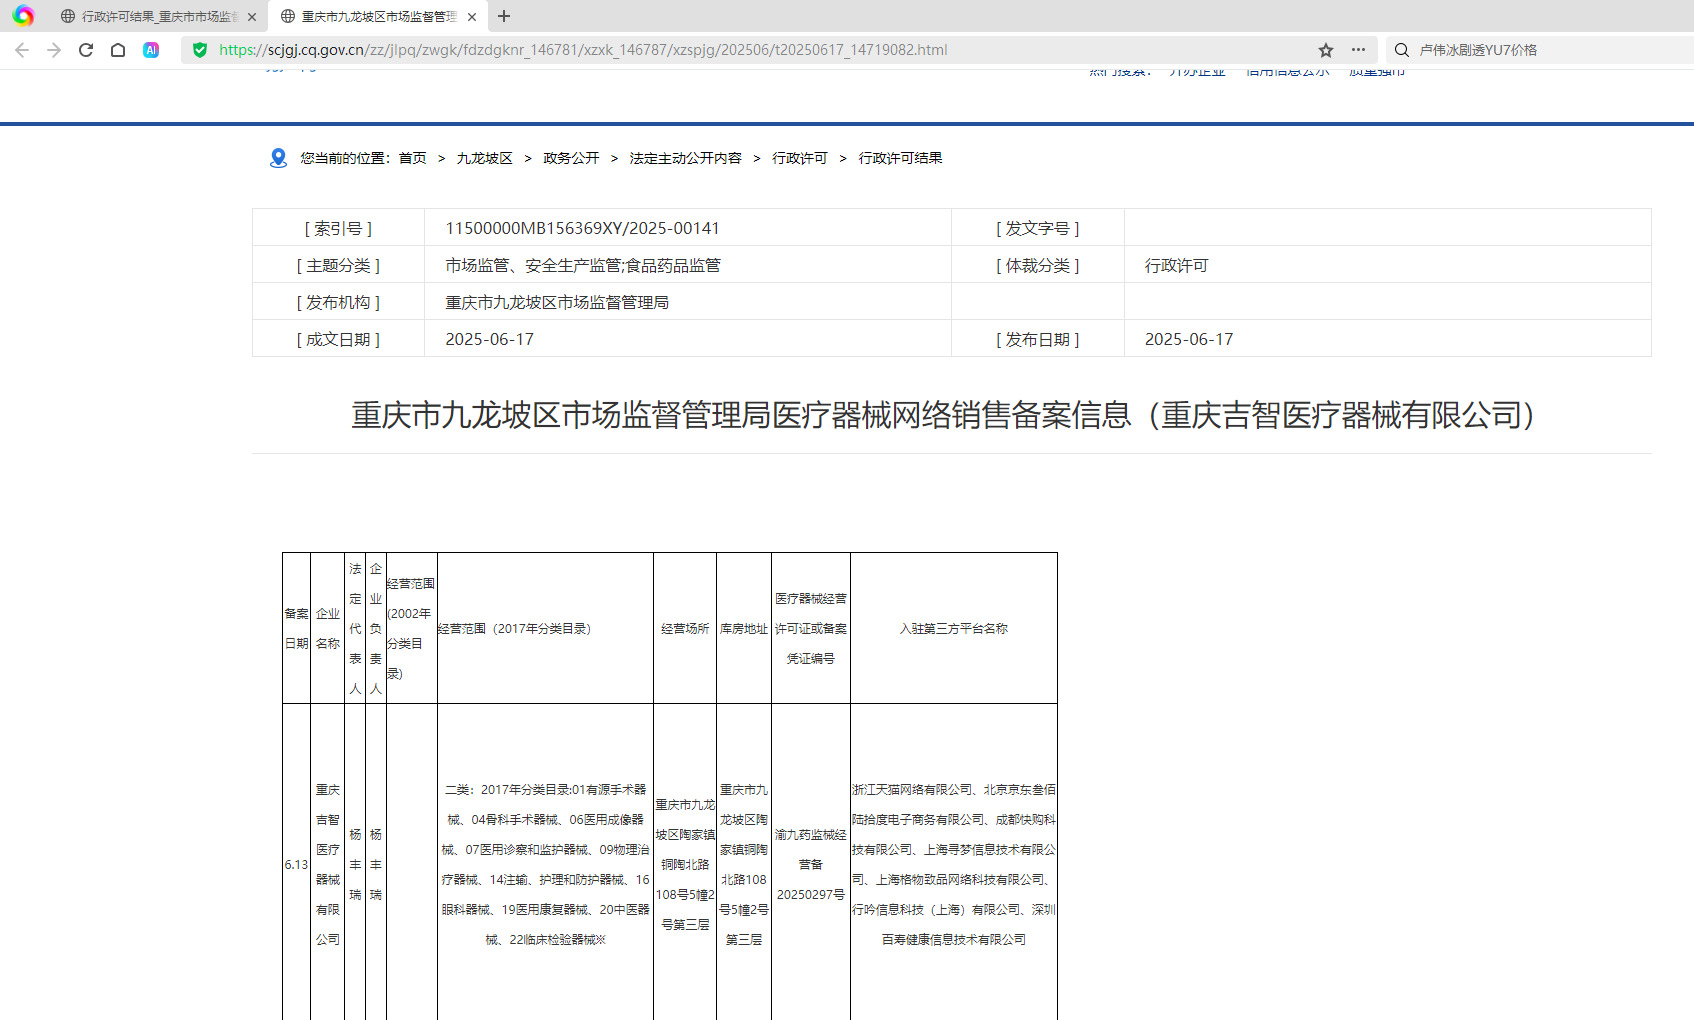Click the 发布日期 value 2025-06-17
1694x1020 pixels.
coord(1189,339)
